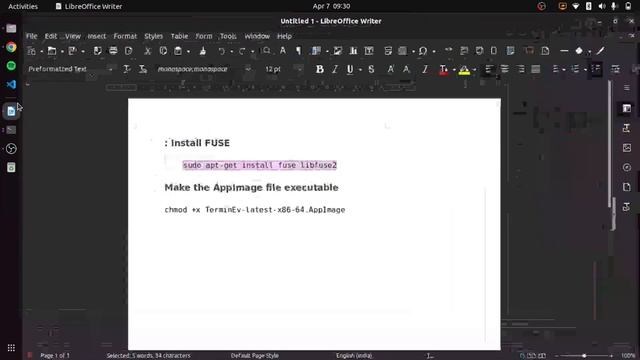Open the Tools menu
Viewport: 640px width, 360px height.
228,36
